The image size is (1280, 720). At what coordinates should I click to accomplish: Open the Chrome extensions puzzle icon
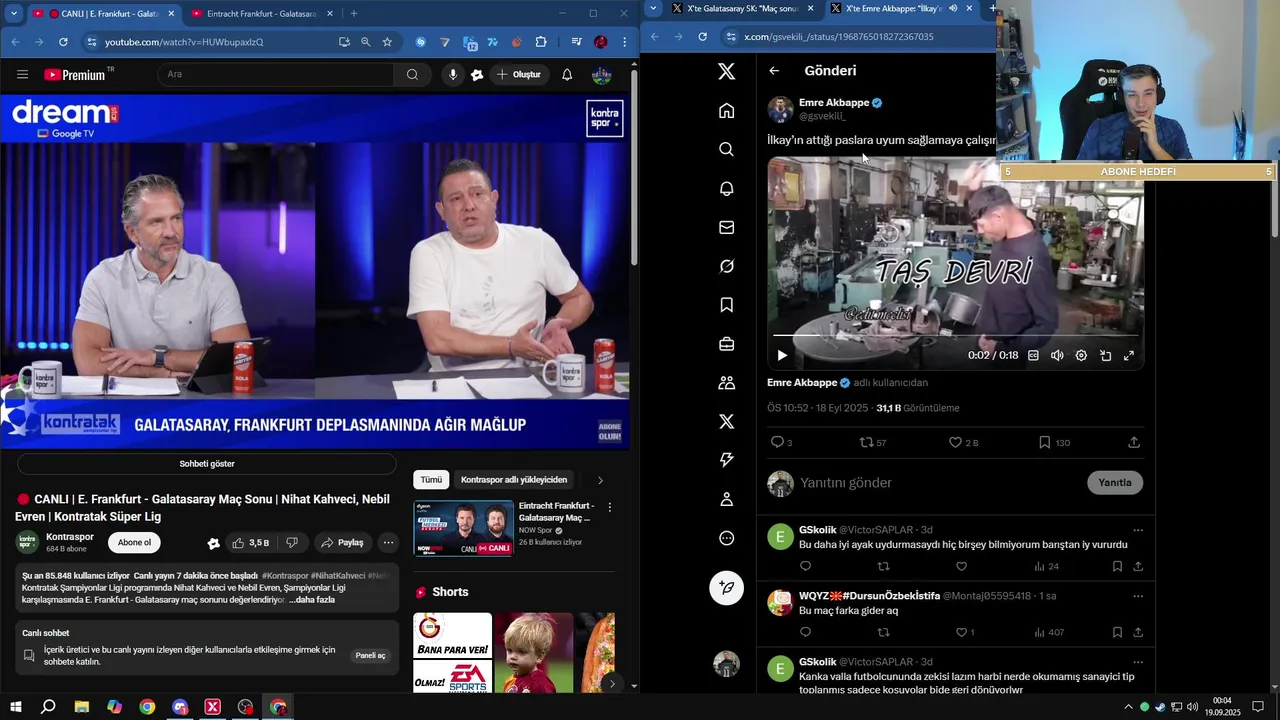tap(541, 42)
